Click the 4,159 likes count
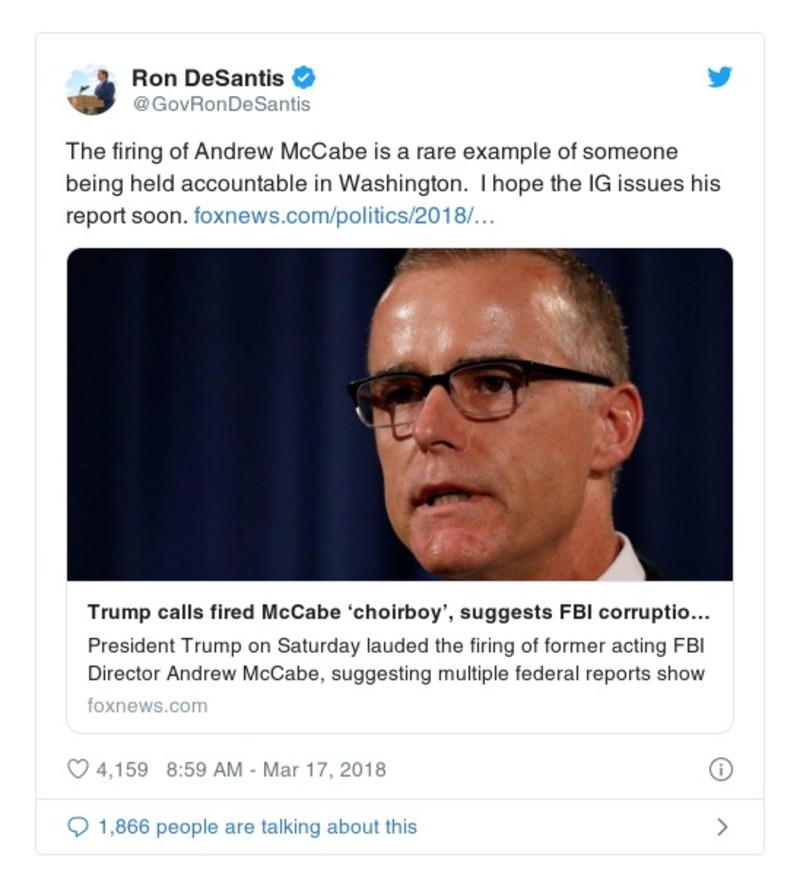This screenshot has width=800, height=889. point(121,769)
